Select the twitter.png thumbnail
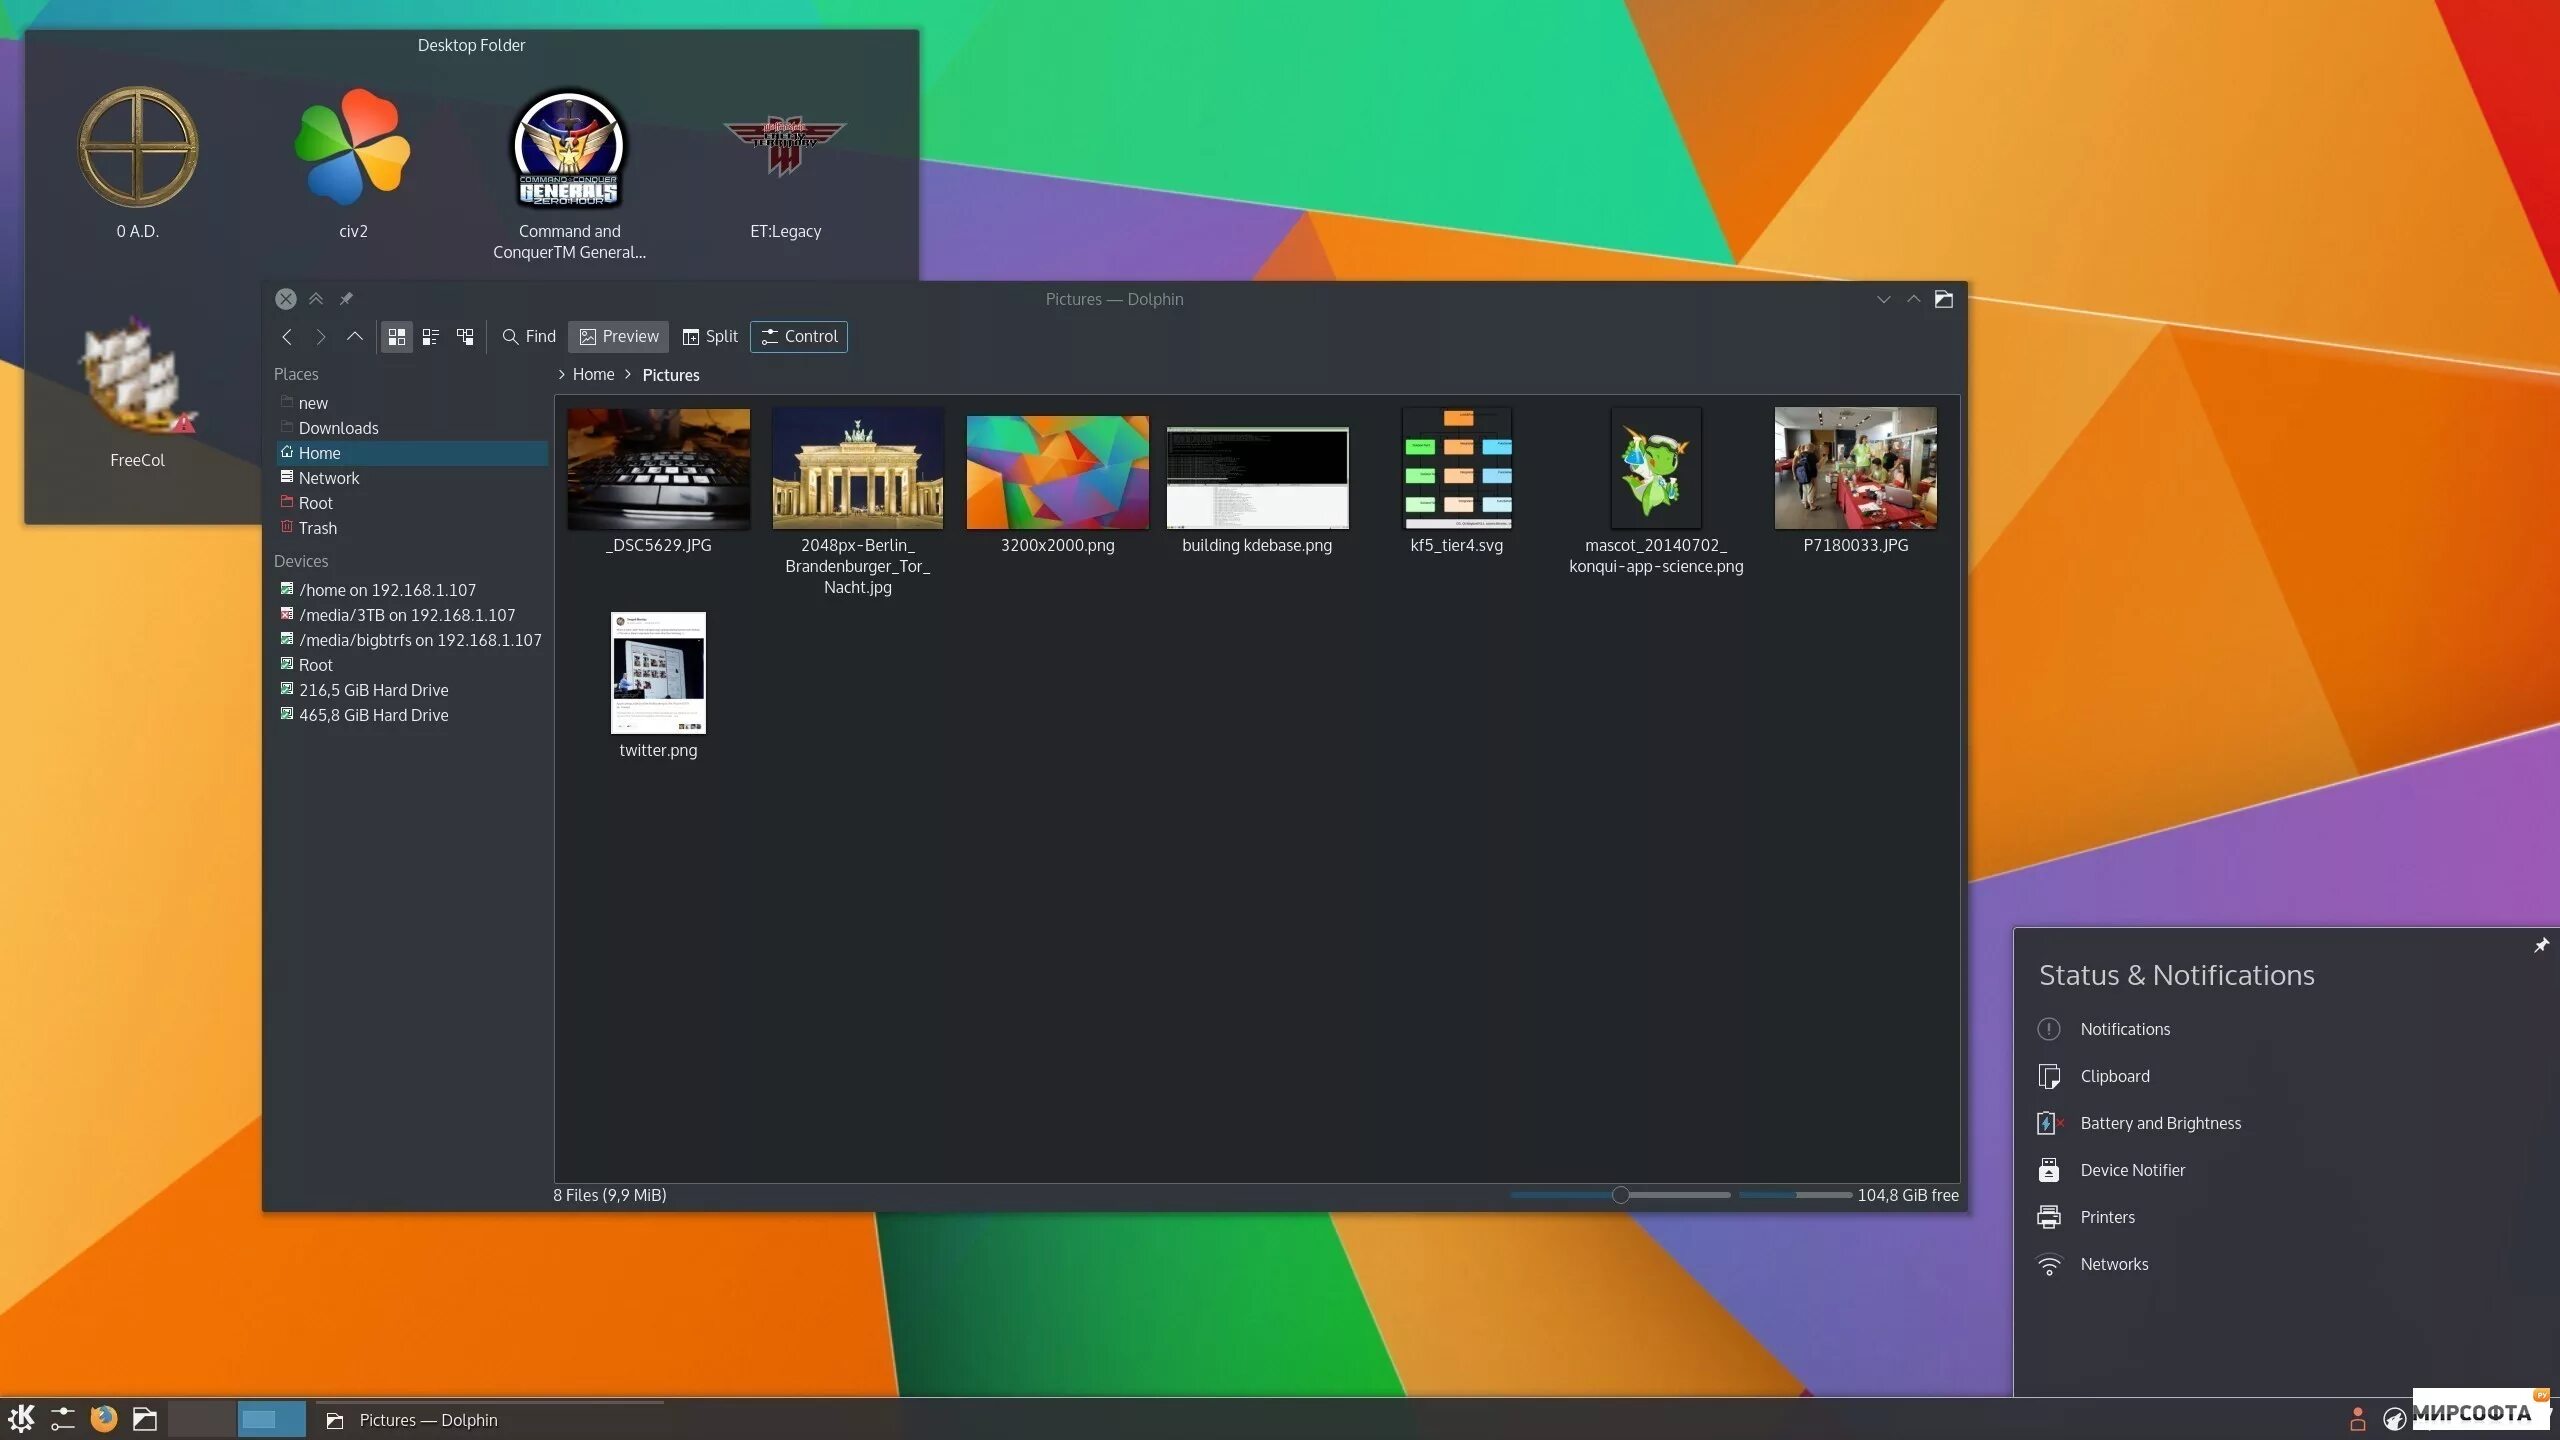 point(658,673)
